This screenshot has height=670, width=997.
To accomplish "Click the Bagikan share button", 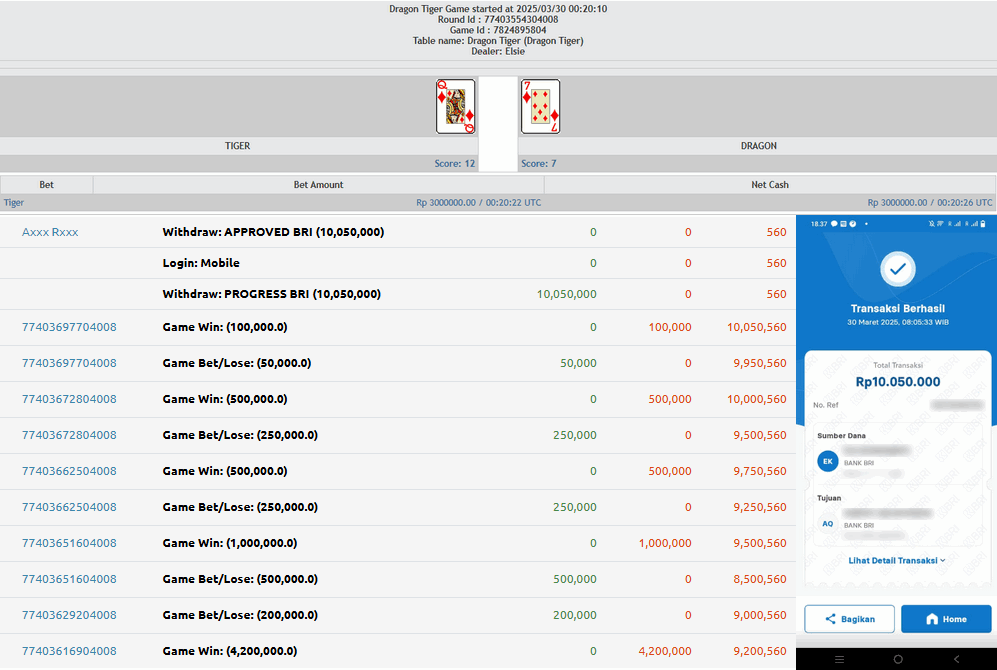I will coord(848,619).
